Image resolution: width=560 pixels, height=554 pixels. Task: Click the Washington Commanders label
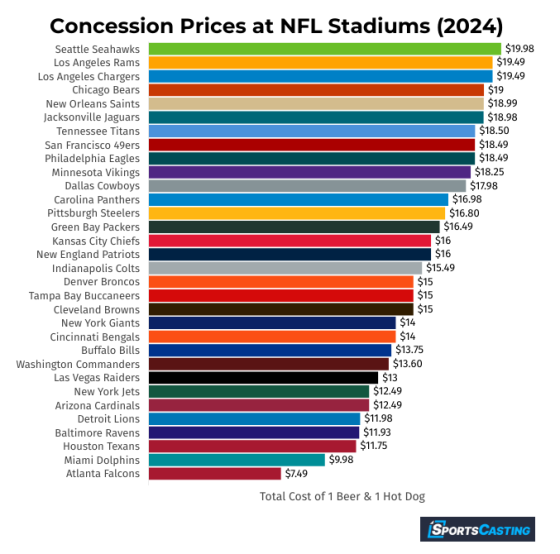pyautogui.click(x=78, y=364)
